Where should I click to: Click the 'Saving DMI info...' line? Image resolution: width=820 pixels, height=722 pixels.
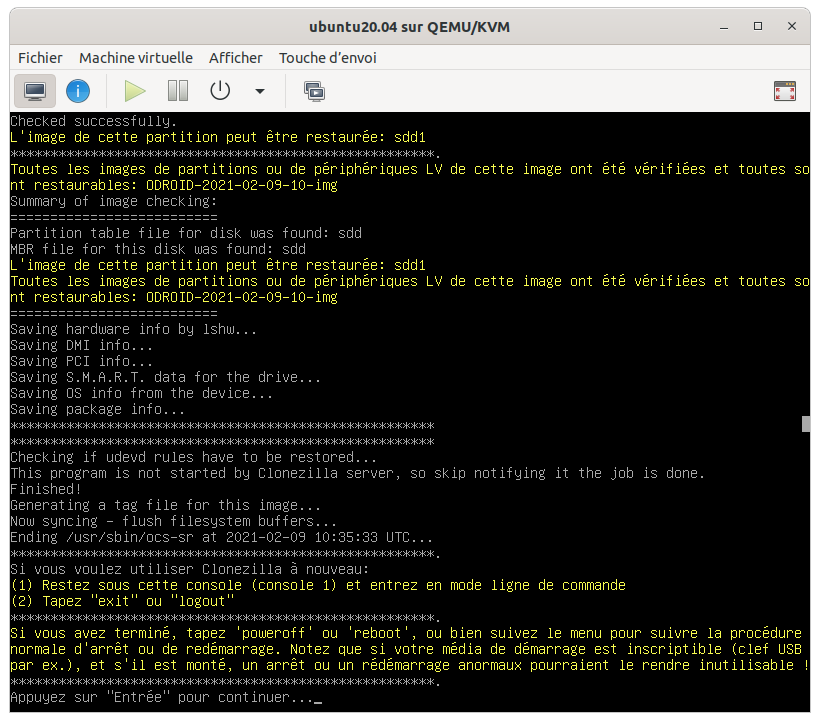point(82,345)
